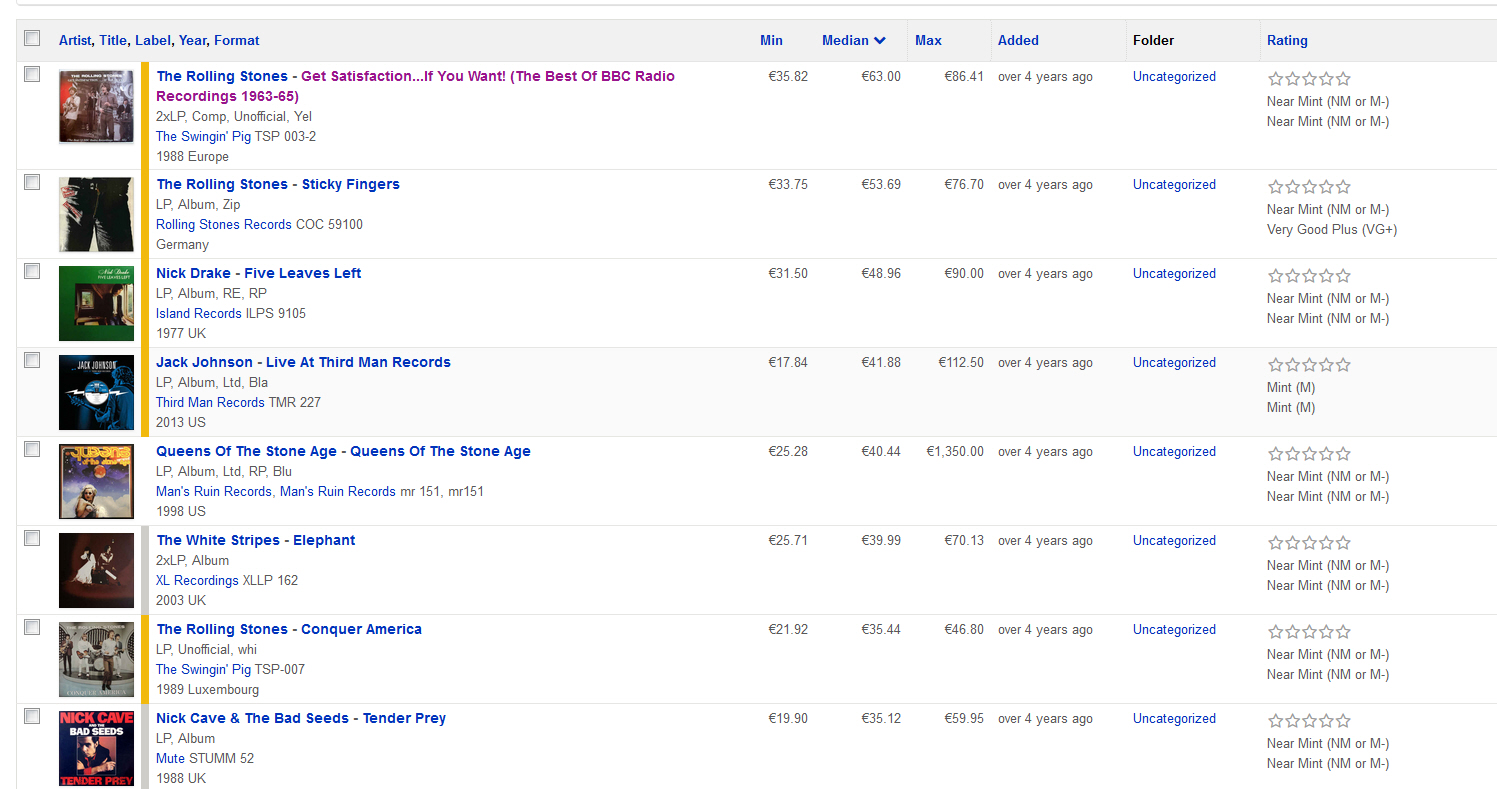Tick the Five Leaves Left row checkbox
The height and width of the screenshot is (789, 1497).
point(32,271)
